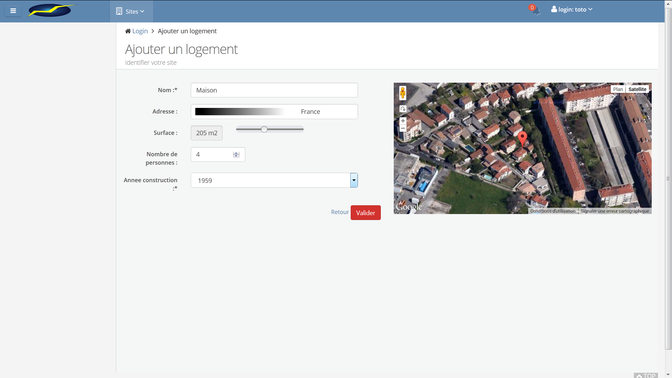Switch map to Plan view
672x378 pixels.
pyautogui.click(x=618, y=89)
